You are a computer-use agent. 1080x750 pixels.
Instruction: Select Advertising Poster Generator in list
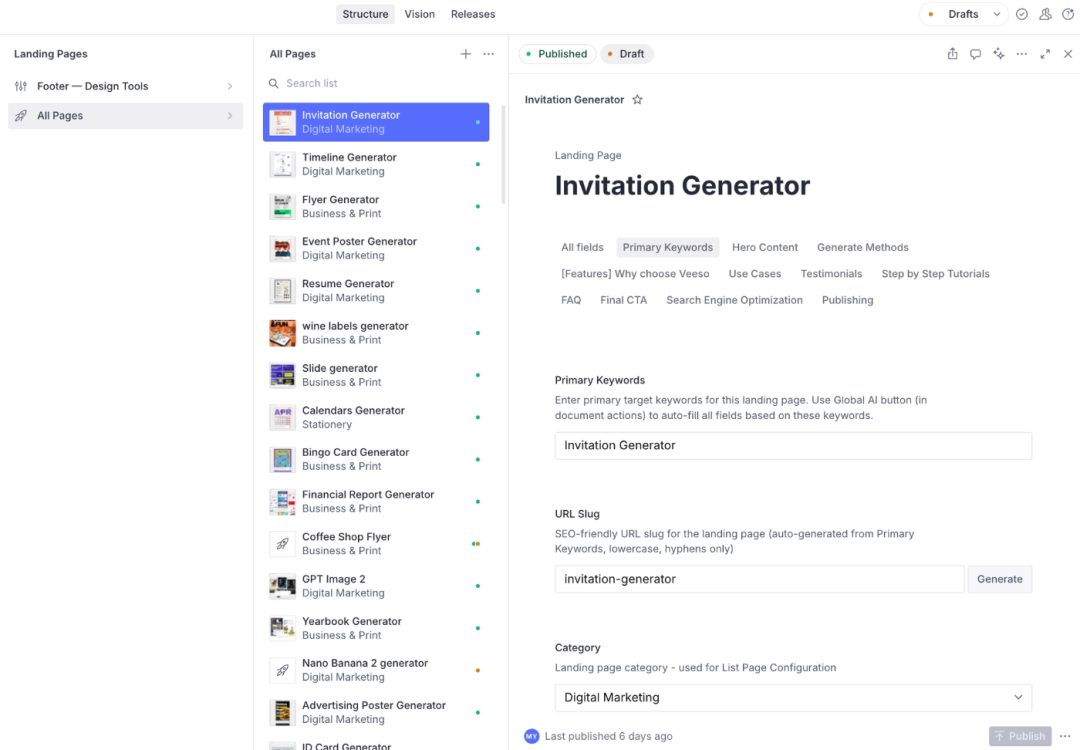point(376,712)
